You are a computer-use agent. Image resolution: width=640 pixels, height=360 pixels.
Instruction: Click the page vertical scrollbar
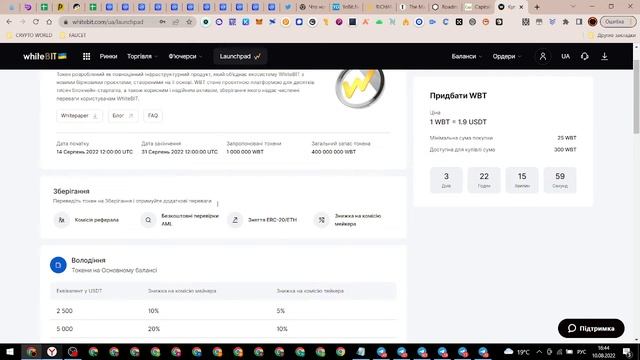click(x=636, y=97)
